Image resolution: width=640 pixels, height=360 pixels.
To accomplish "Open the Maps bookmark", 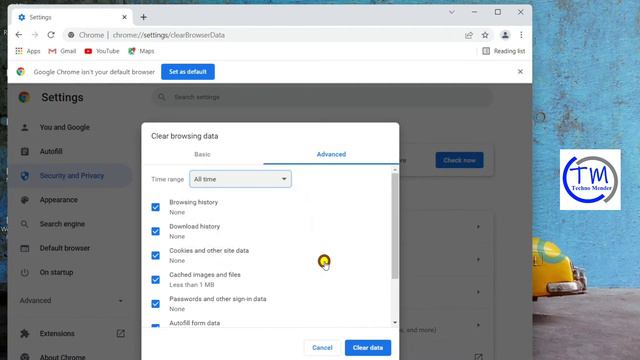I will click(141, 51).
